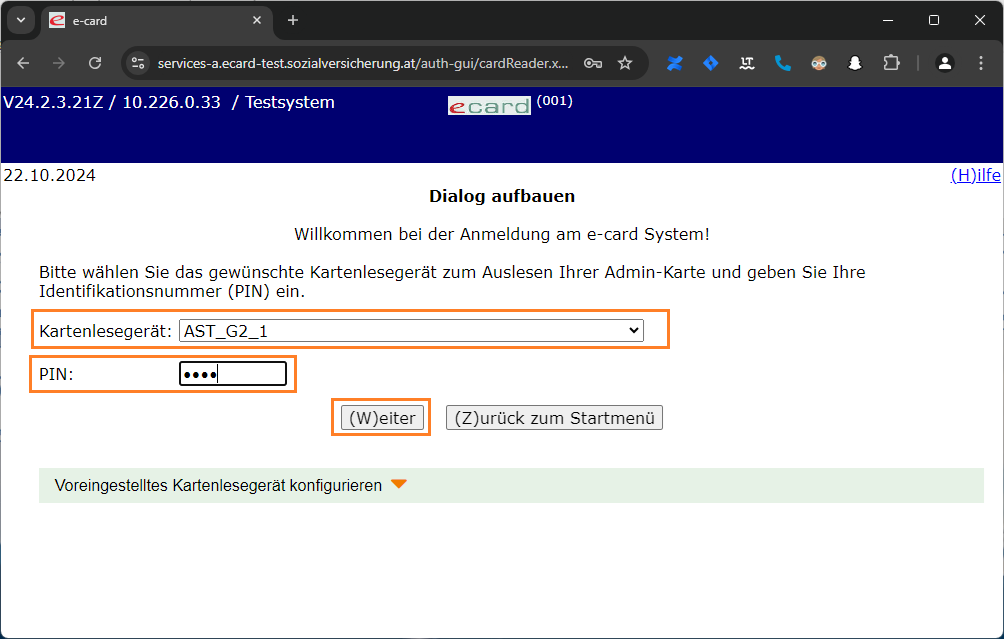Open the Chrome profile avatar

(944, 63)
